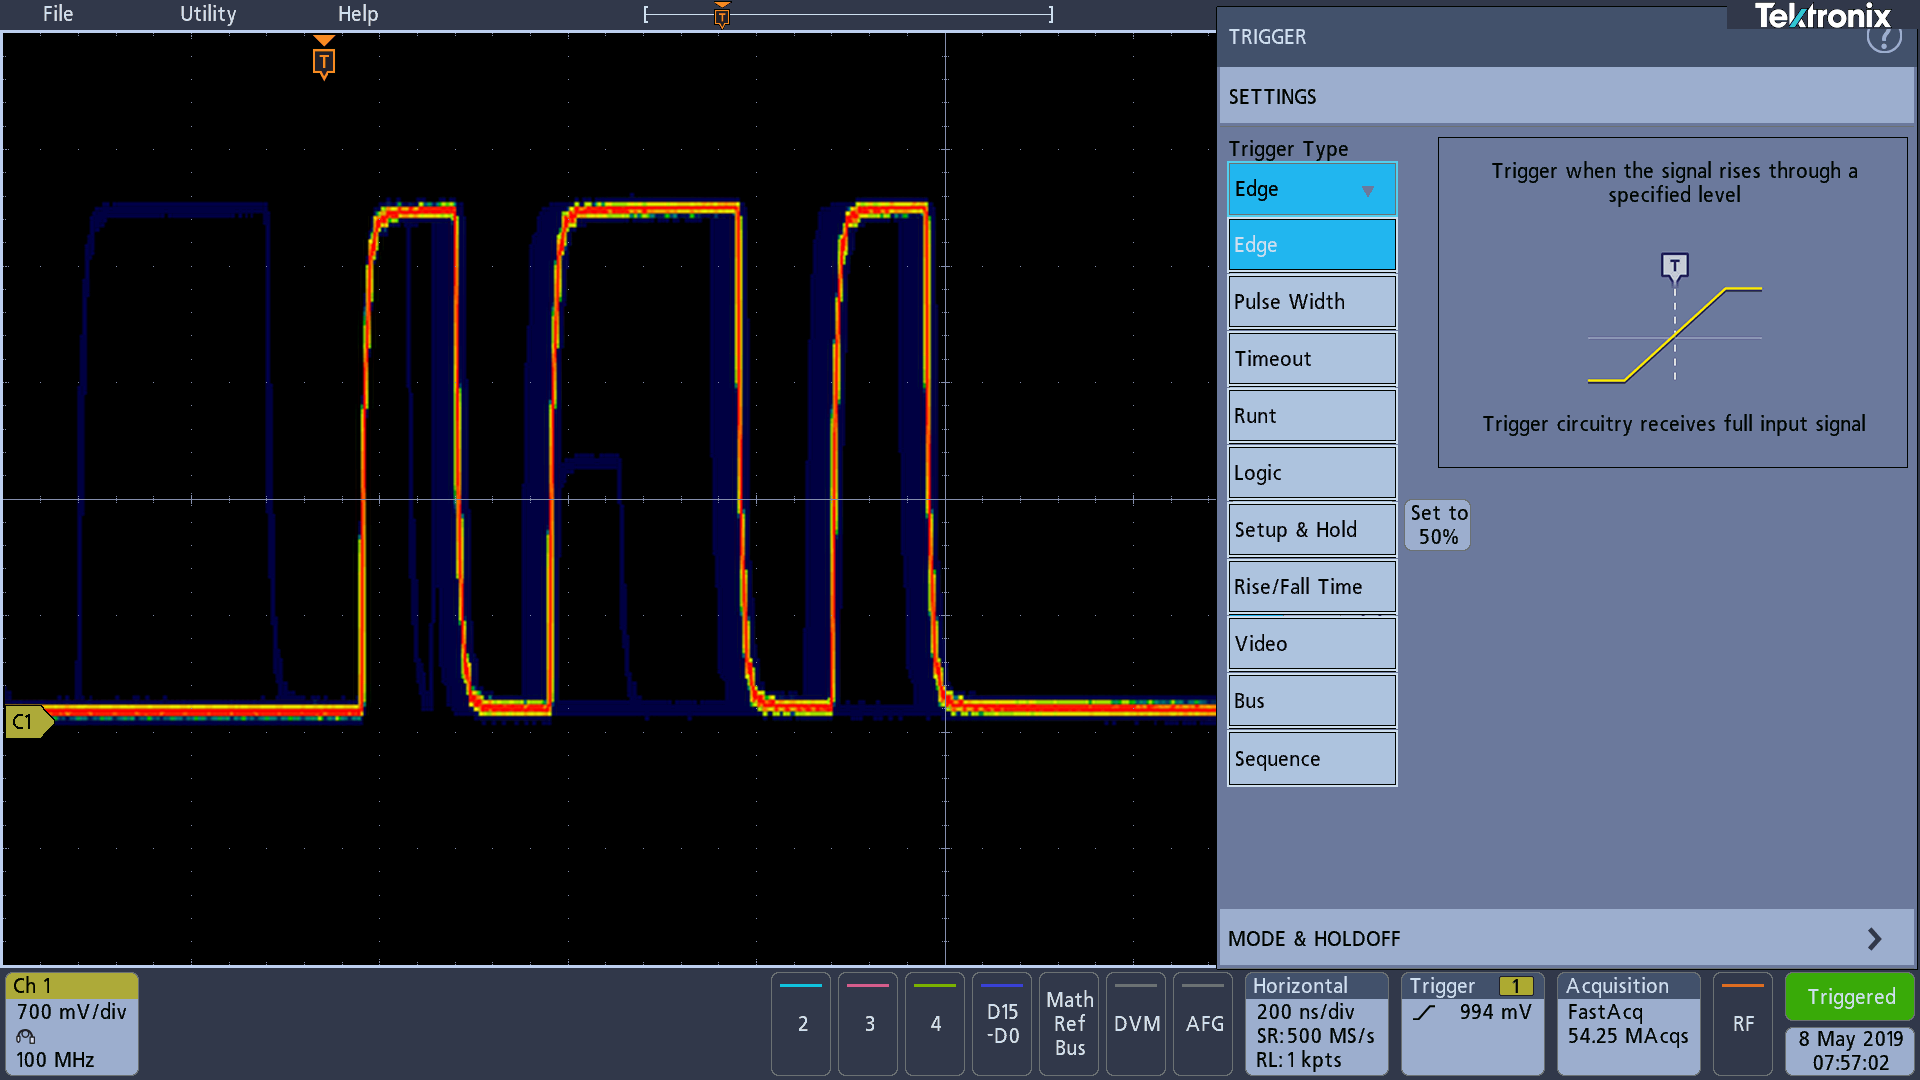Collapse the Settings section header
This screenshot has height=1080, width=1920.
1565,97
